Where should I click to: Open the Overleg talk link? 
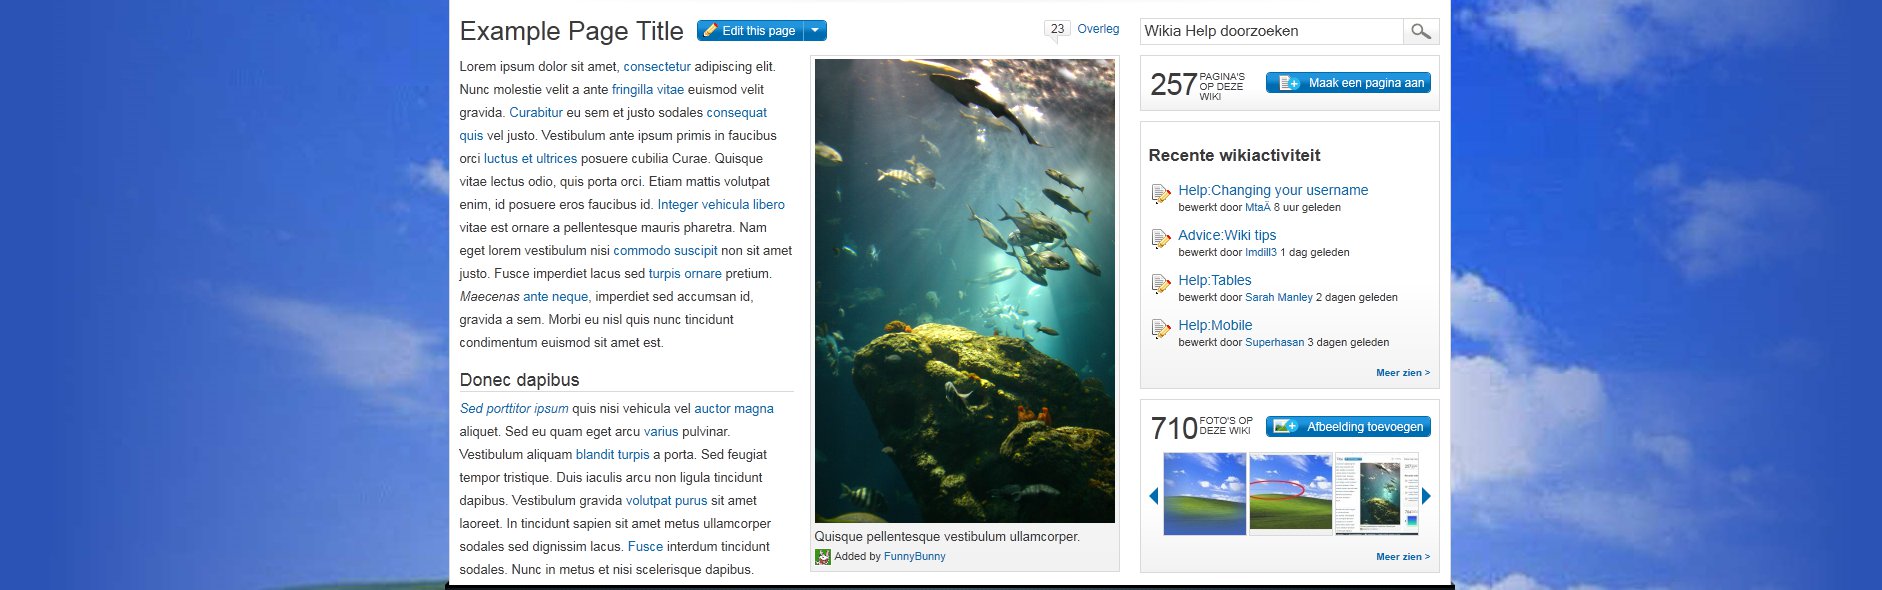pyautogui.click(x=1098, y=29)
